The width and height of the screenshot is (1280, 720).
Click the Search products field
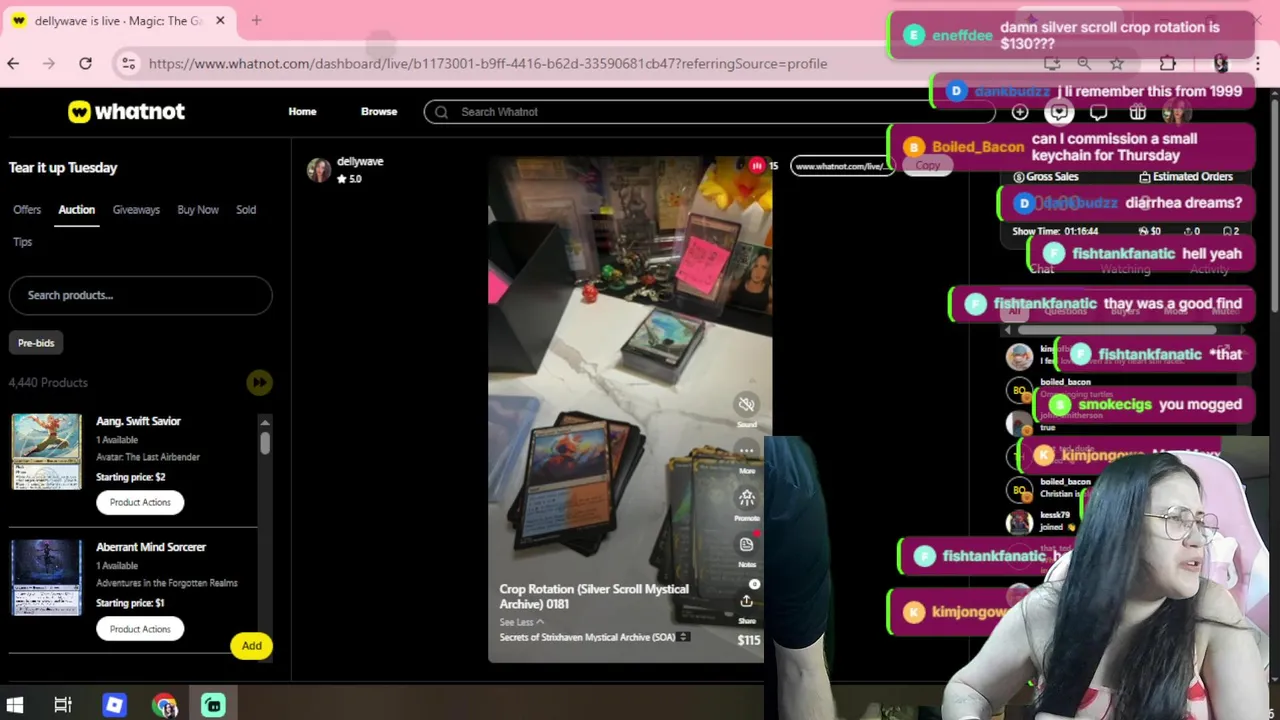coord(140,295)
